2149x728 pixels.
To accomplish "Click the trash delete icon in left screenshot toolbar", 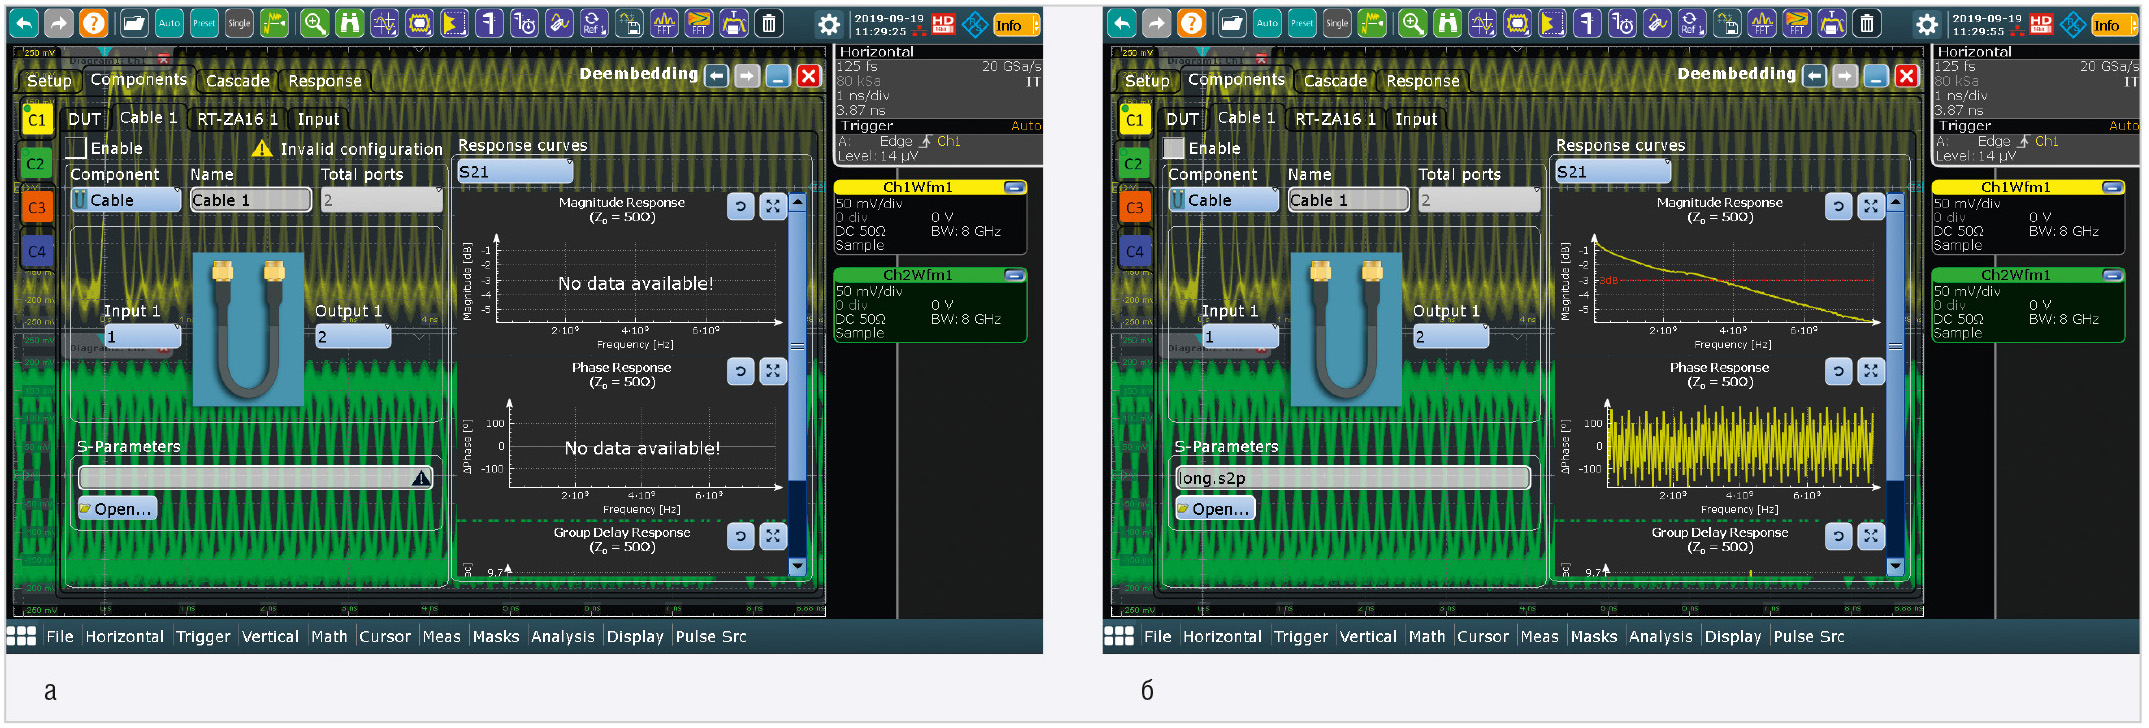I will (769, 23).
